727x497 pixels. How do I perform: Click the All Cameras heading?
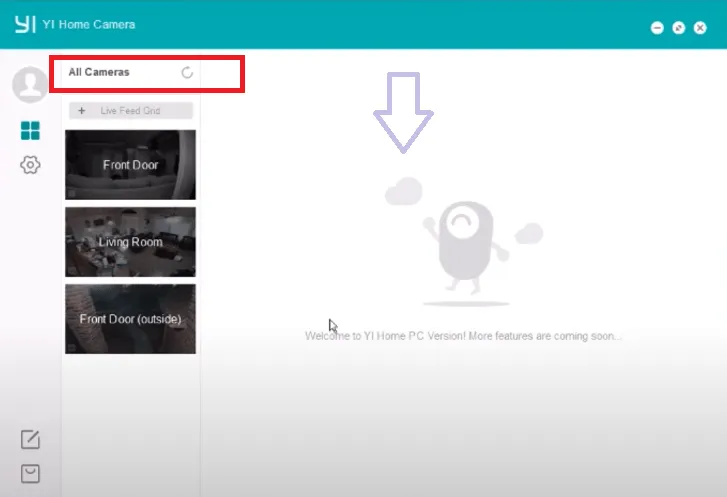[99, 72]
